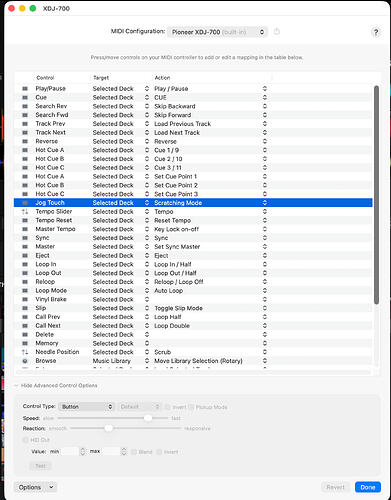The width and height of the screenshot is (391, 500).
Task: Click the slider icon beside Tempo Slider
Action: tap(25, 212)
